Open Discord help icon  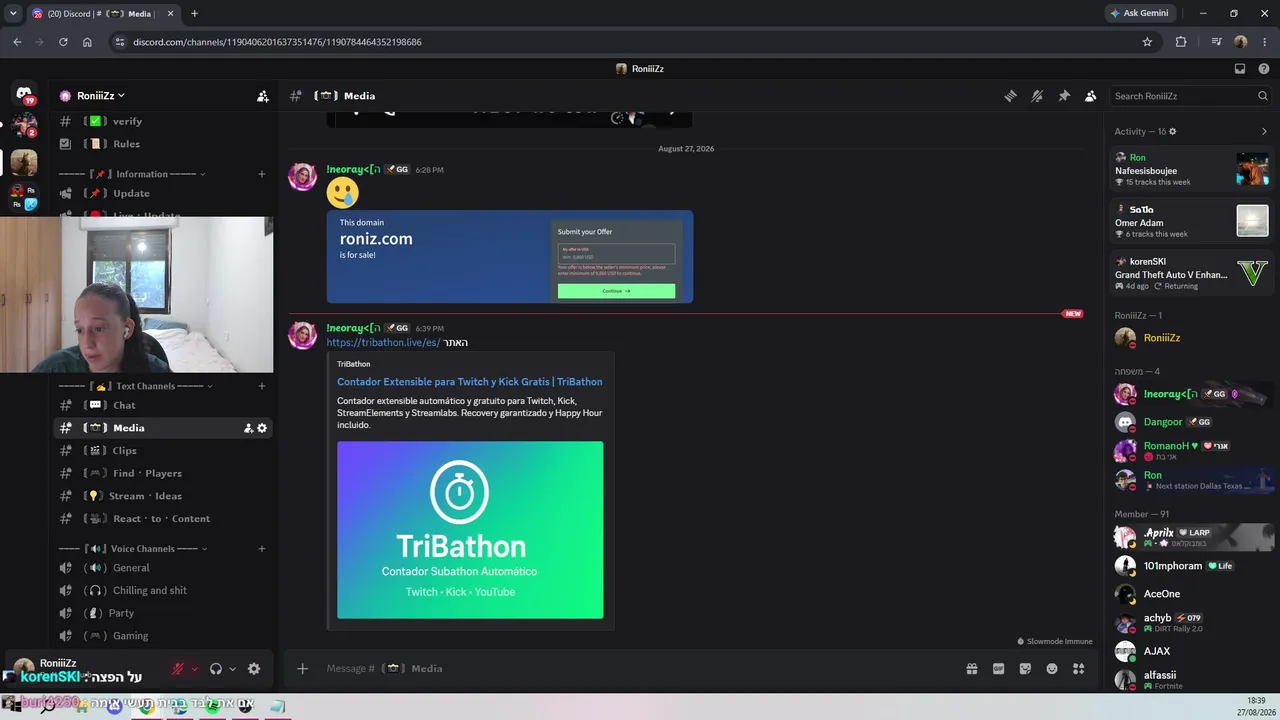point(1264,69)
